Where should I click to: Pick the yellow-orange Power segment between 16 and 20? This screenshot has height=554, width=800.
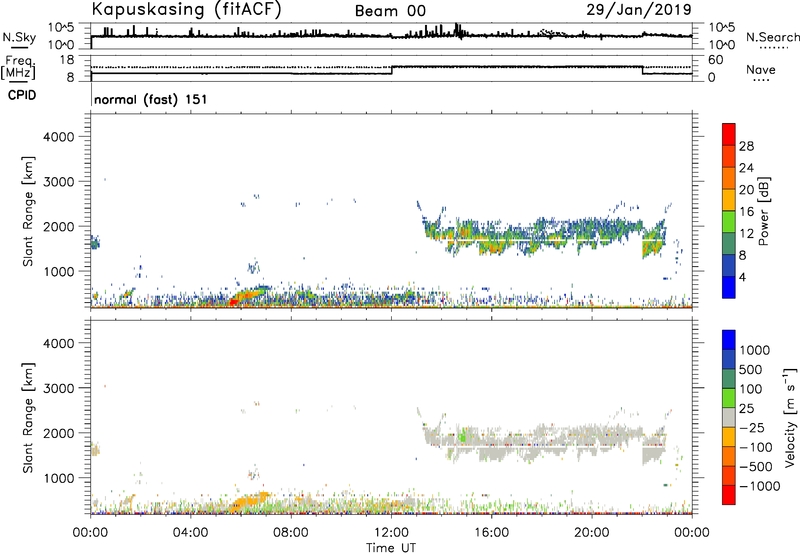point(729,200)
